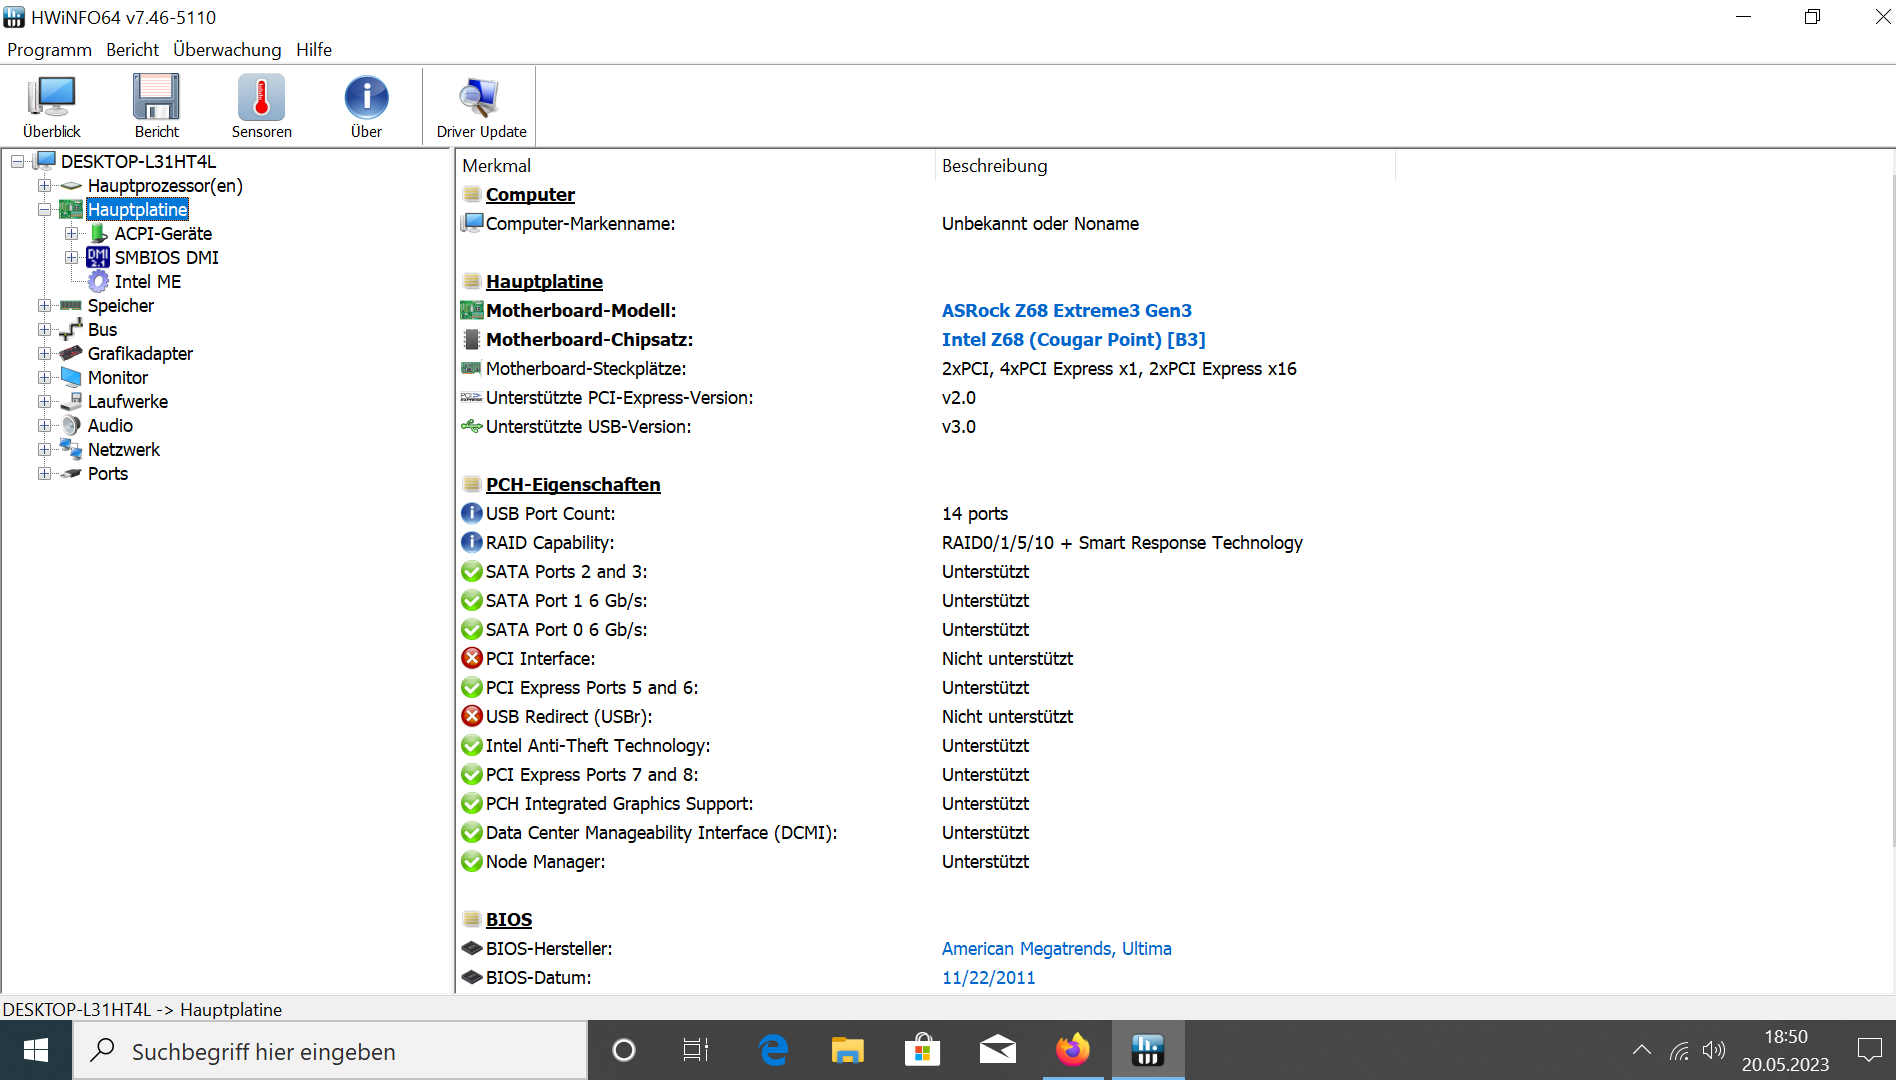Click the Netzwerk icon in the tree
This screenshot has width=1896, height=1080.
71,450
